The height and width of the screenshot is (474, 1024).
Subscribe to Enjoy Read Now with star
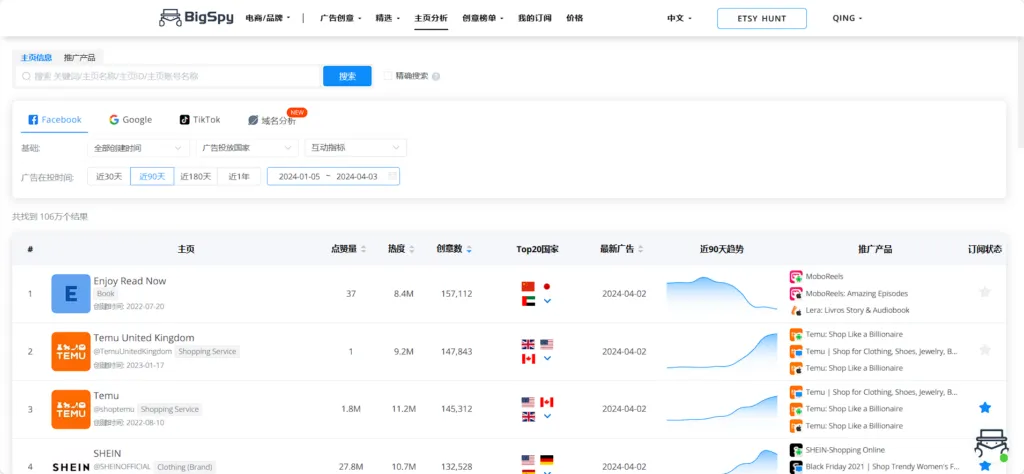985,292
